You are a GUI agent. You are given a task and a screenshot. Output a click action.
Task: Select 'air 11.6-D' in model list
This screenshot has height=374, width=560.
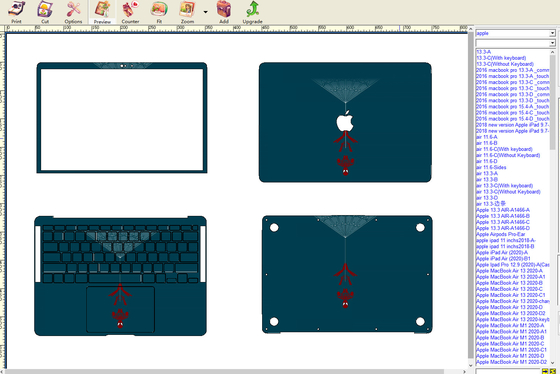tap(486, 161)
